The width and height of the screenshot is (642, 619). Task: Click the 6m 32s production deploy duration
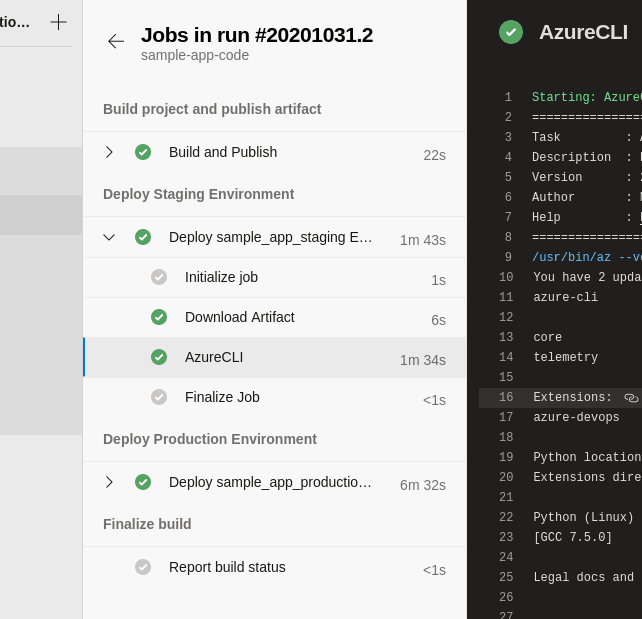[x=423, y=485]
